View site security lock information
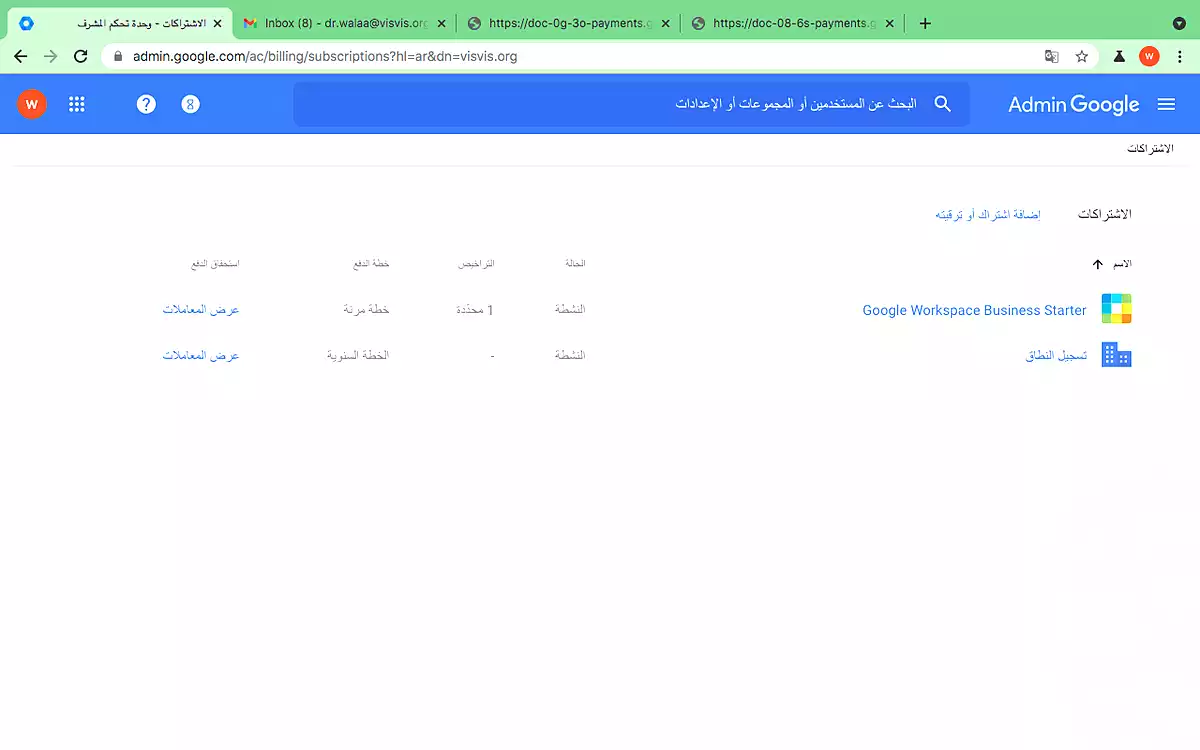This screenshot has height=750, width=1200. [x=119, y=56]
